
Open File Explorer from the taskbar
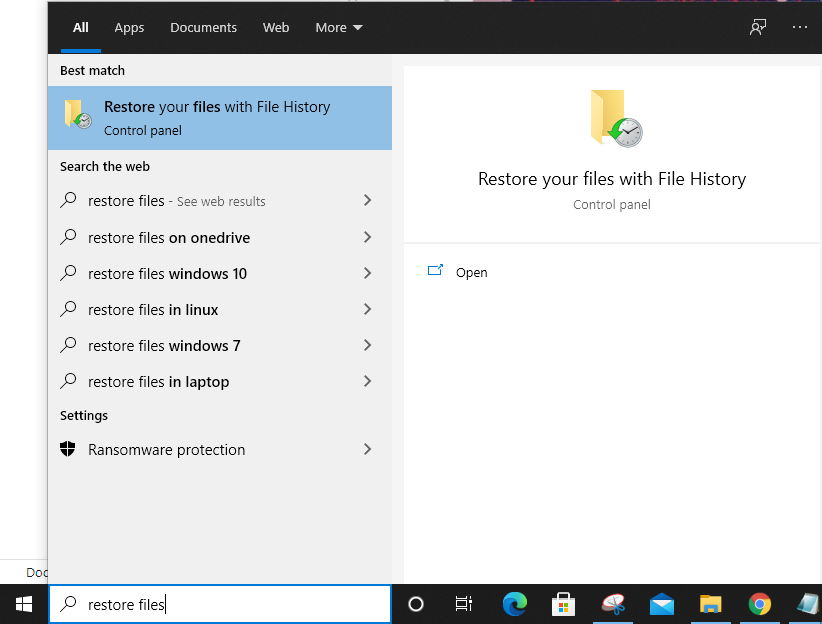point(710,604)
